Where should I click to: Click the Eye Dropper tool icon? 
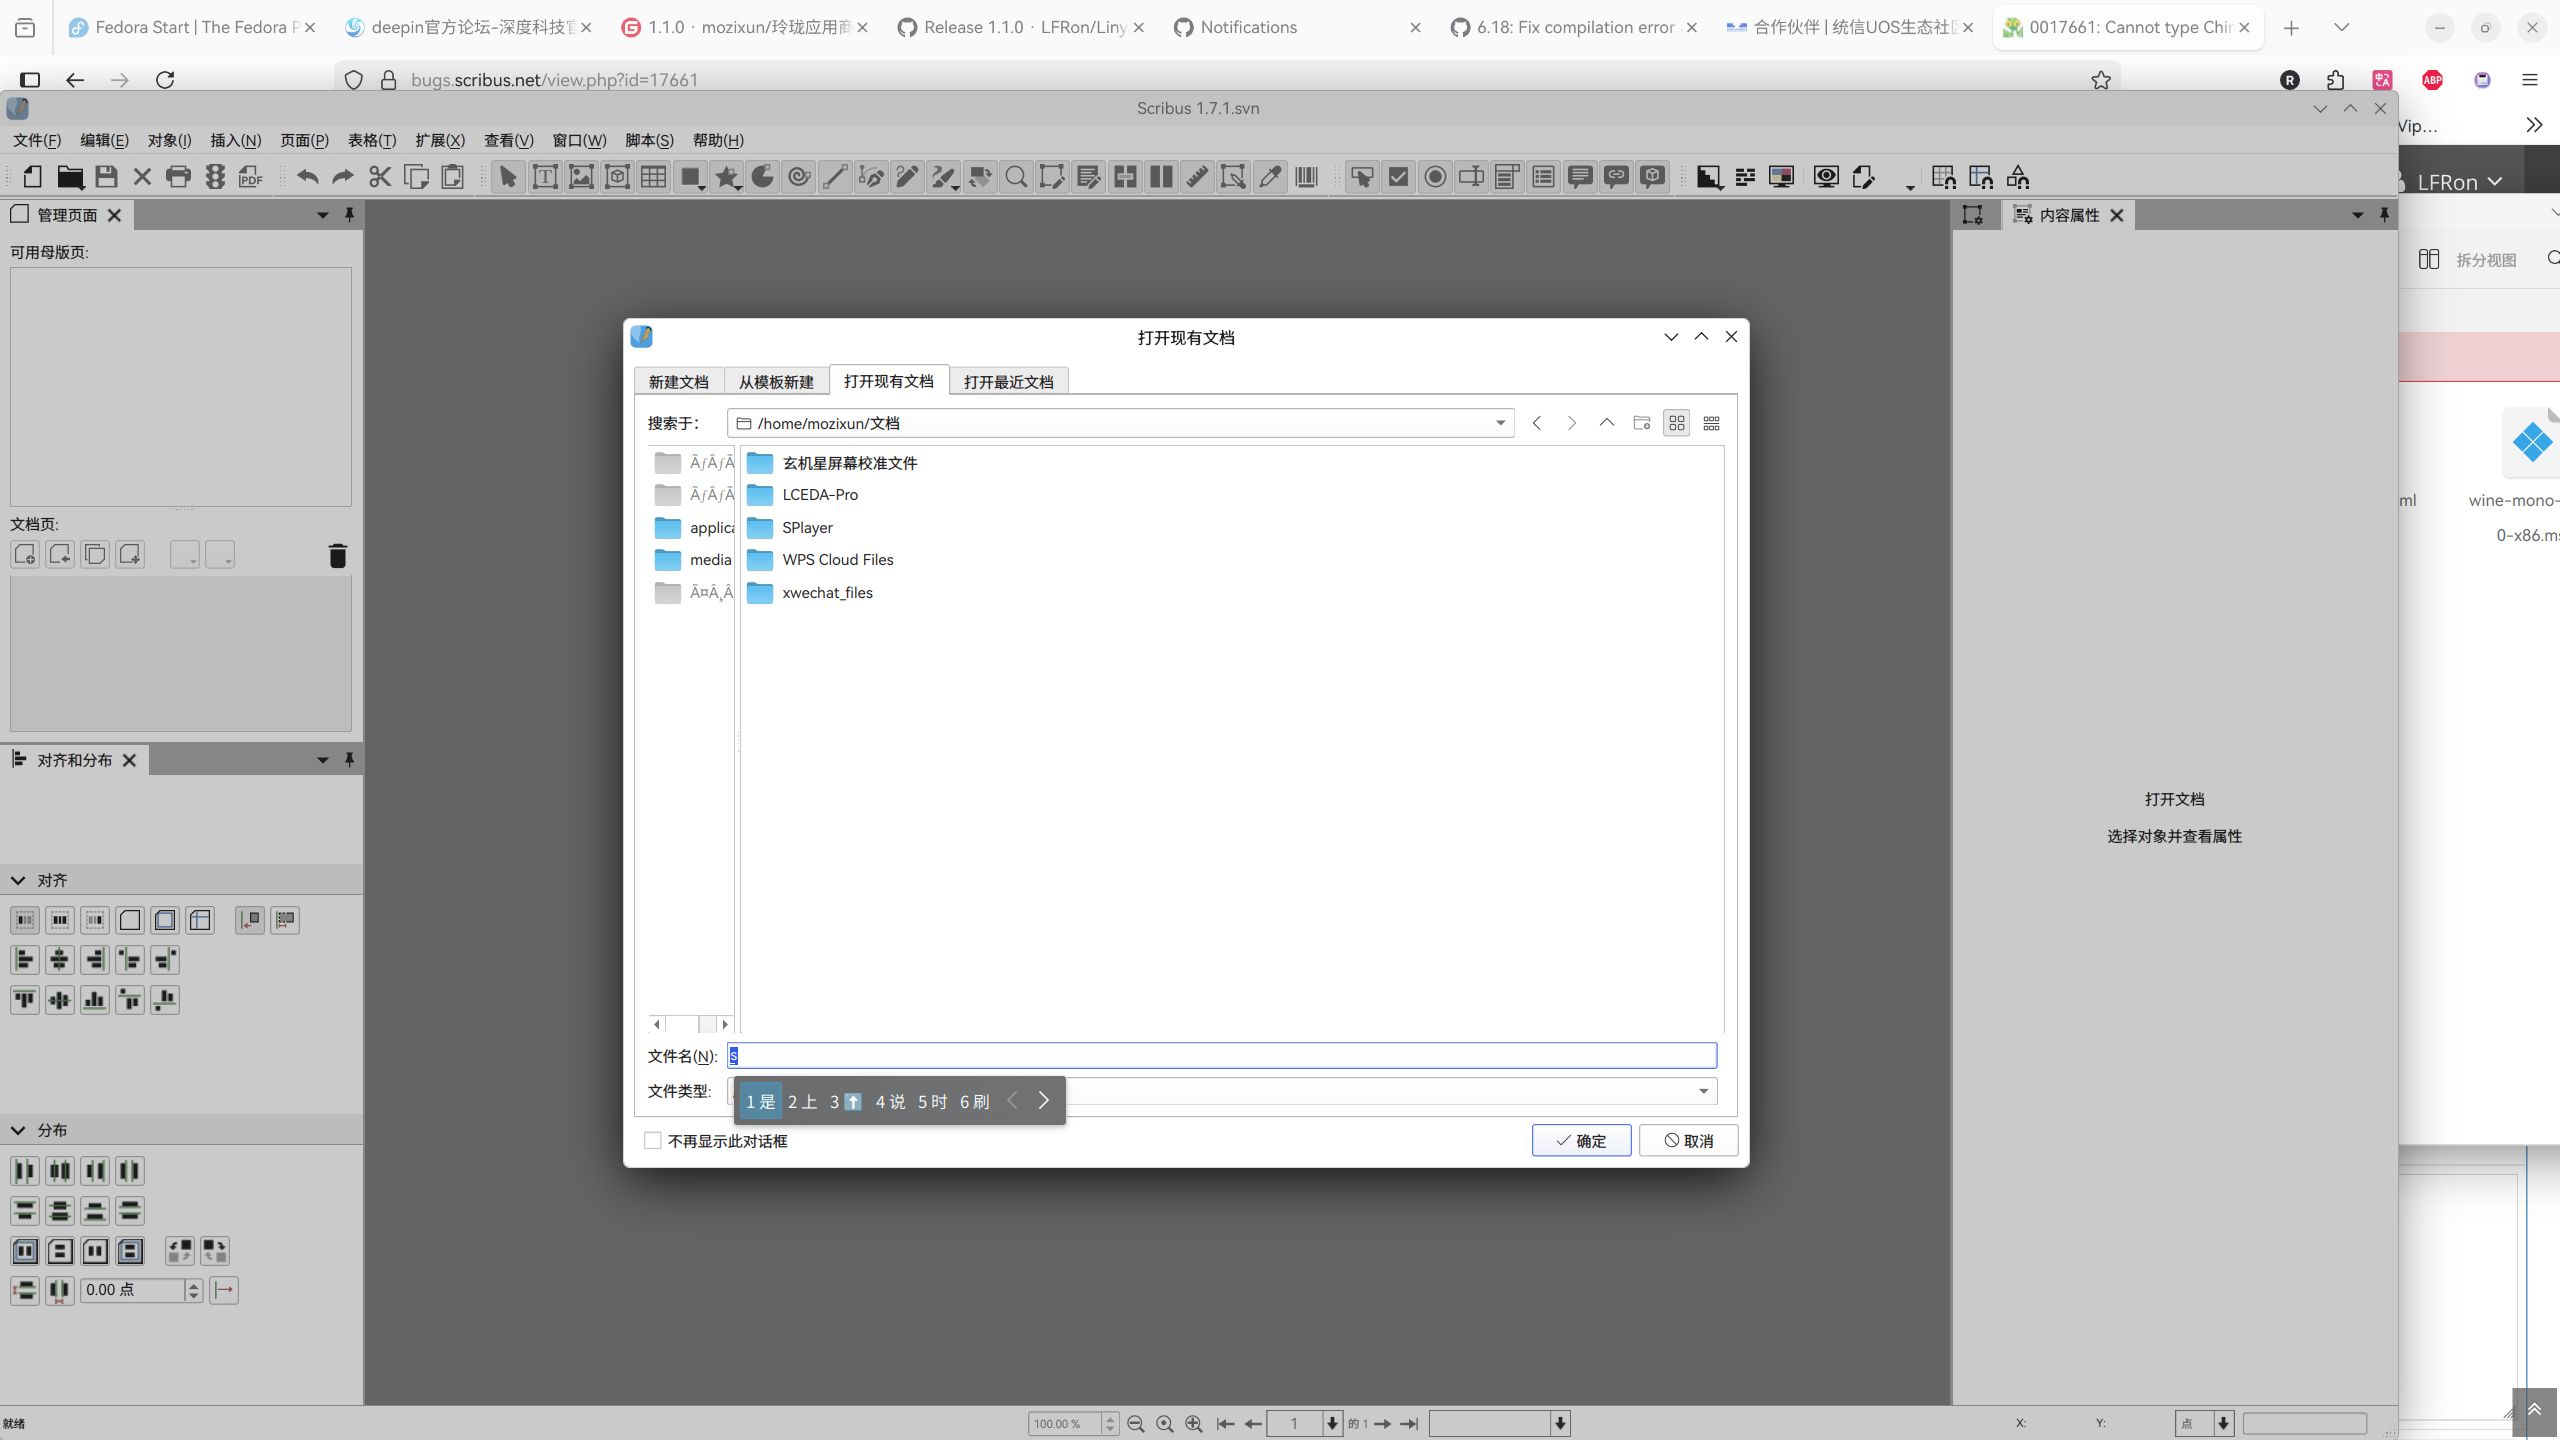[x=1270, y=177]
